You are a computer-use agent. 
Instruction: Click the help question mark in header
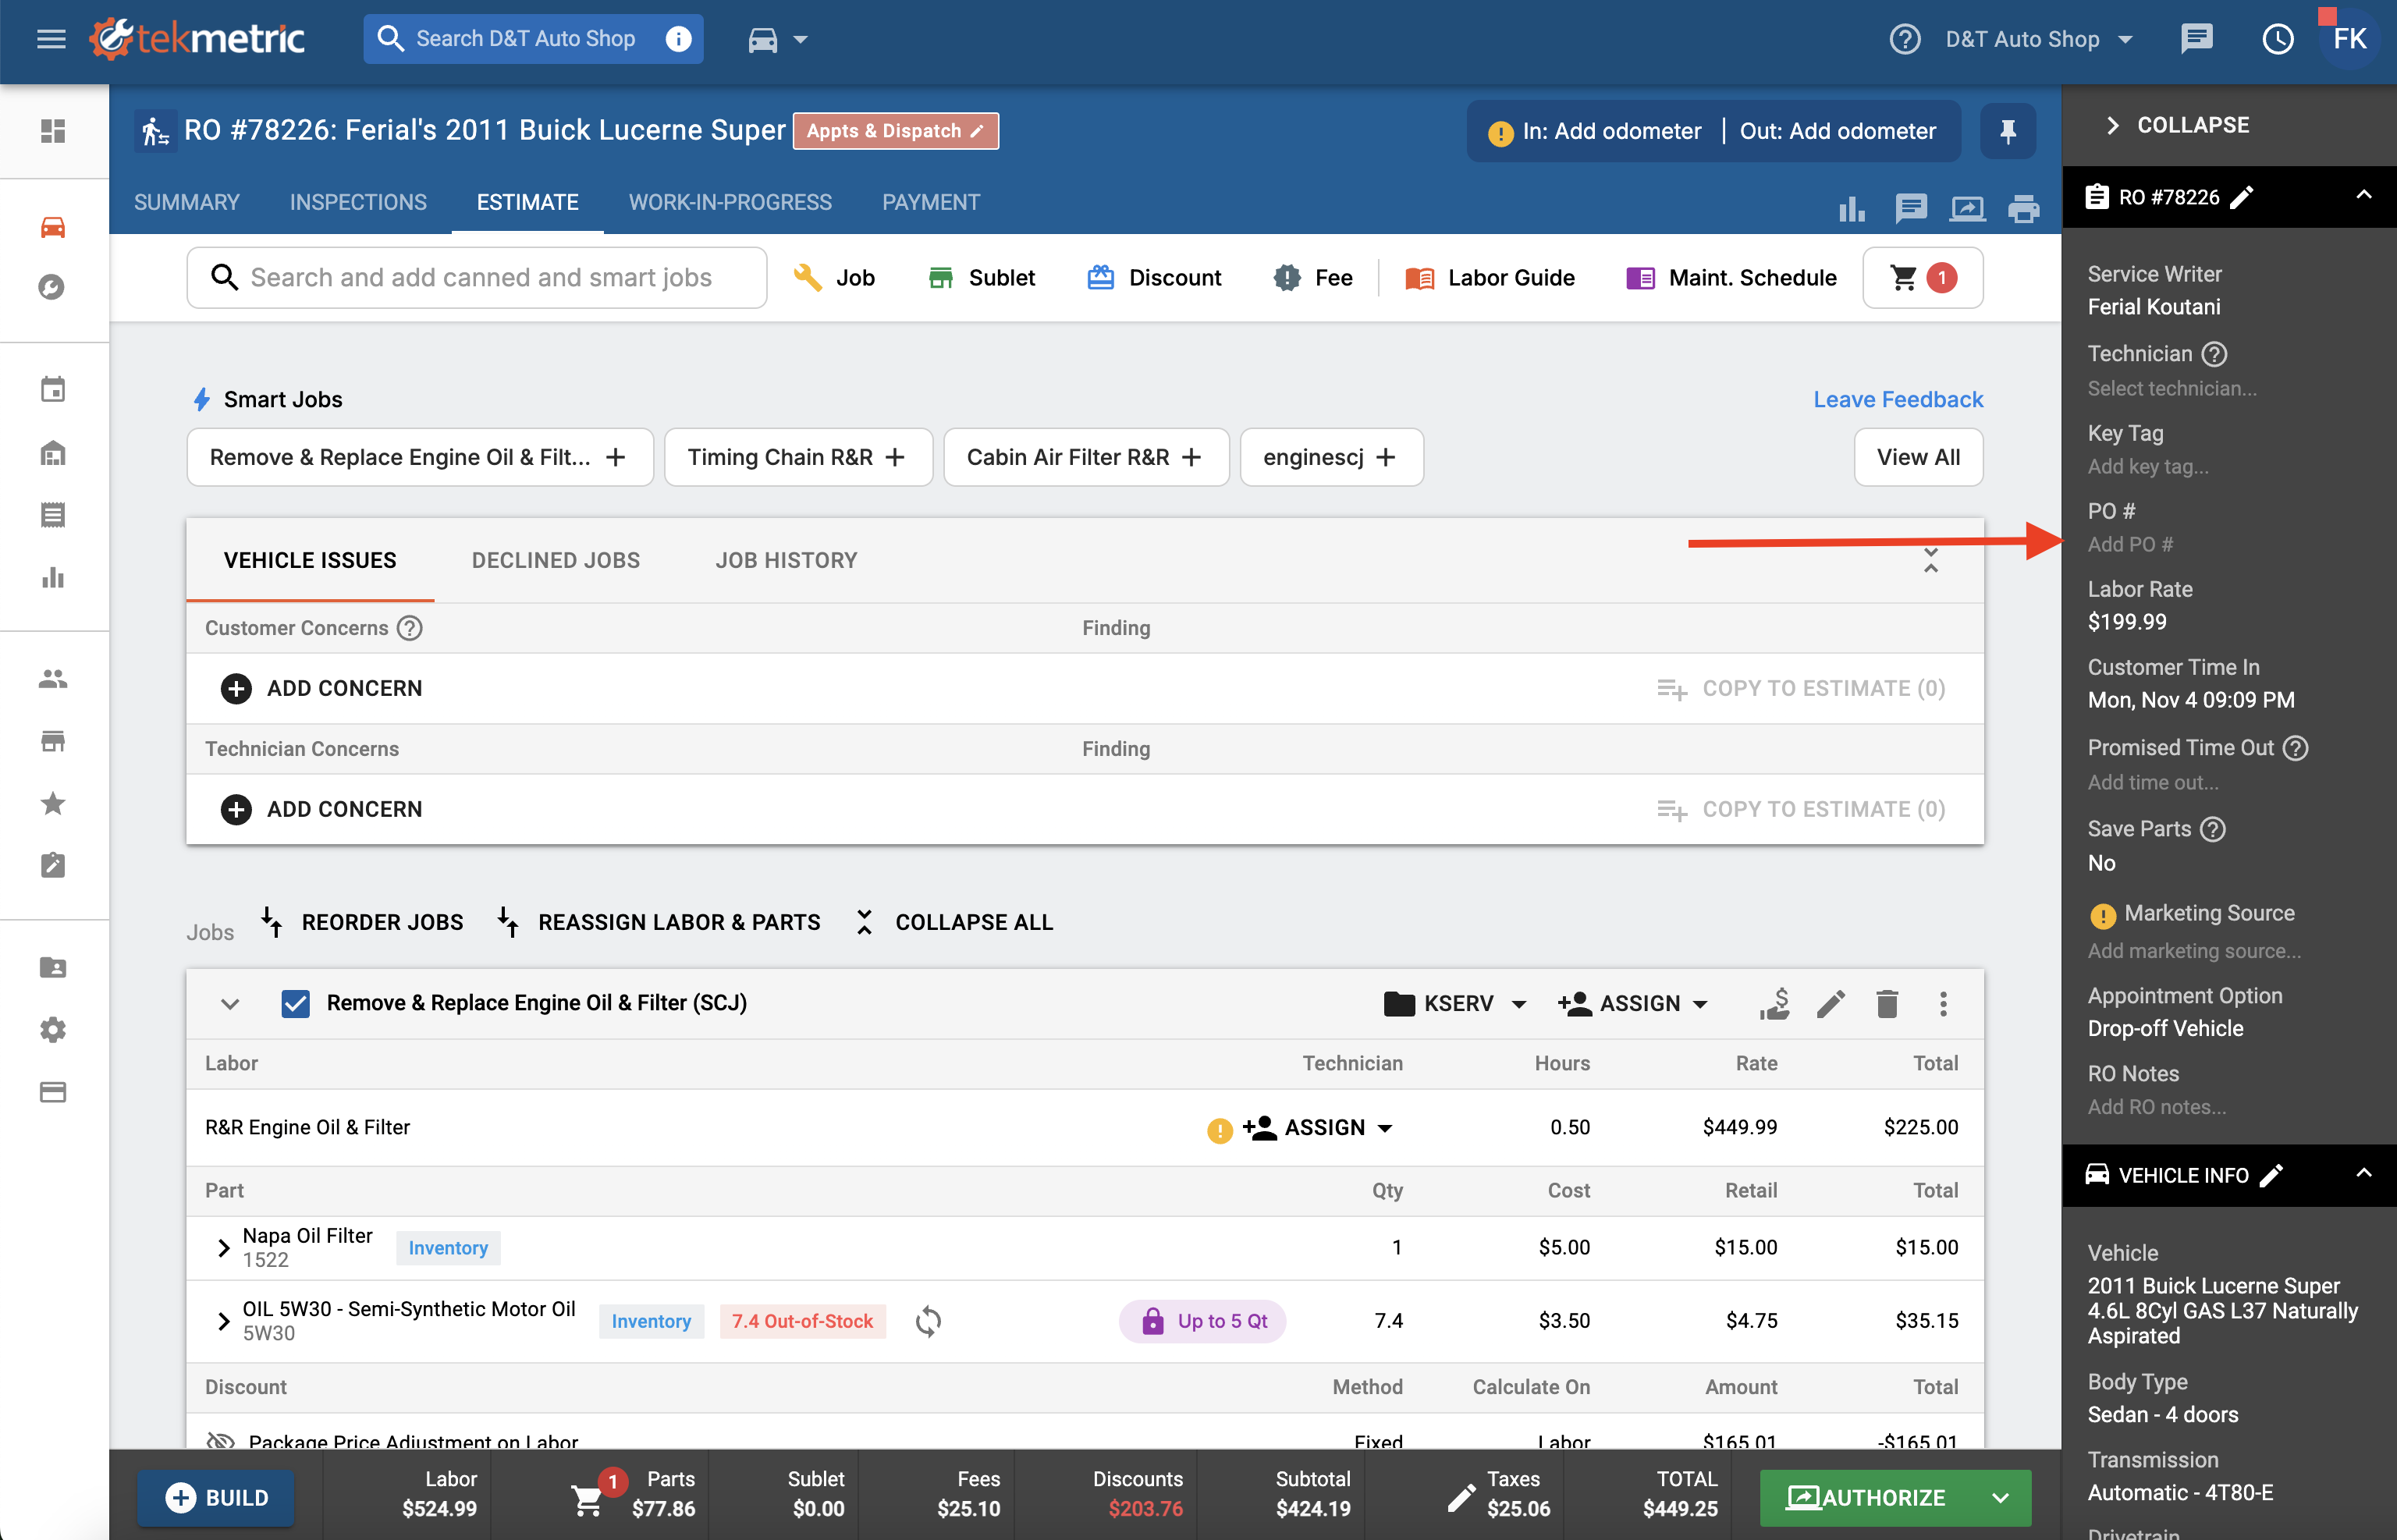(x=1905, y=39)
